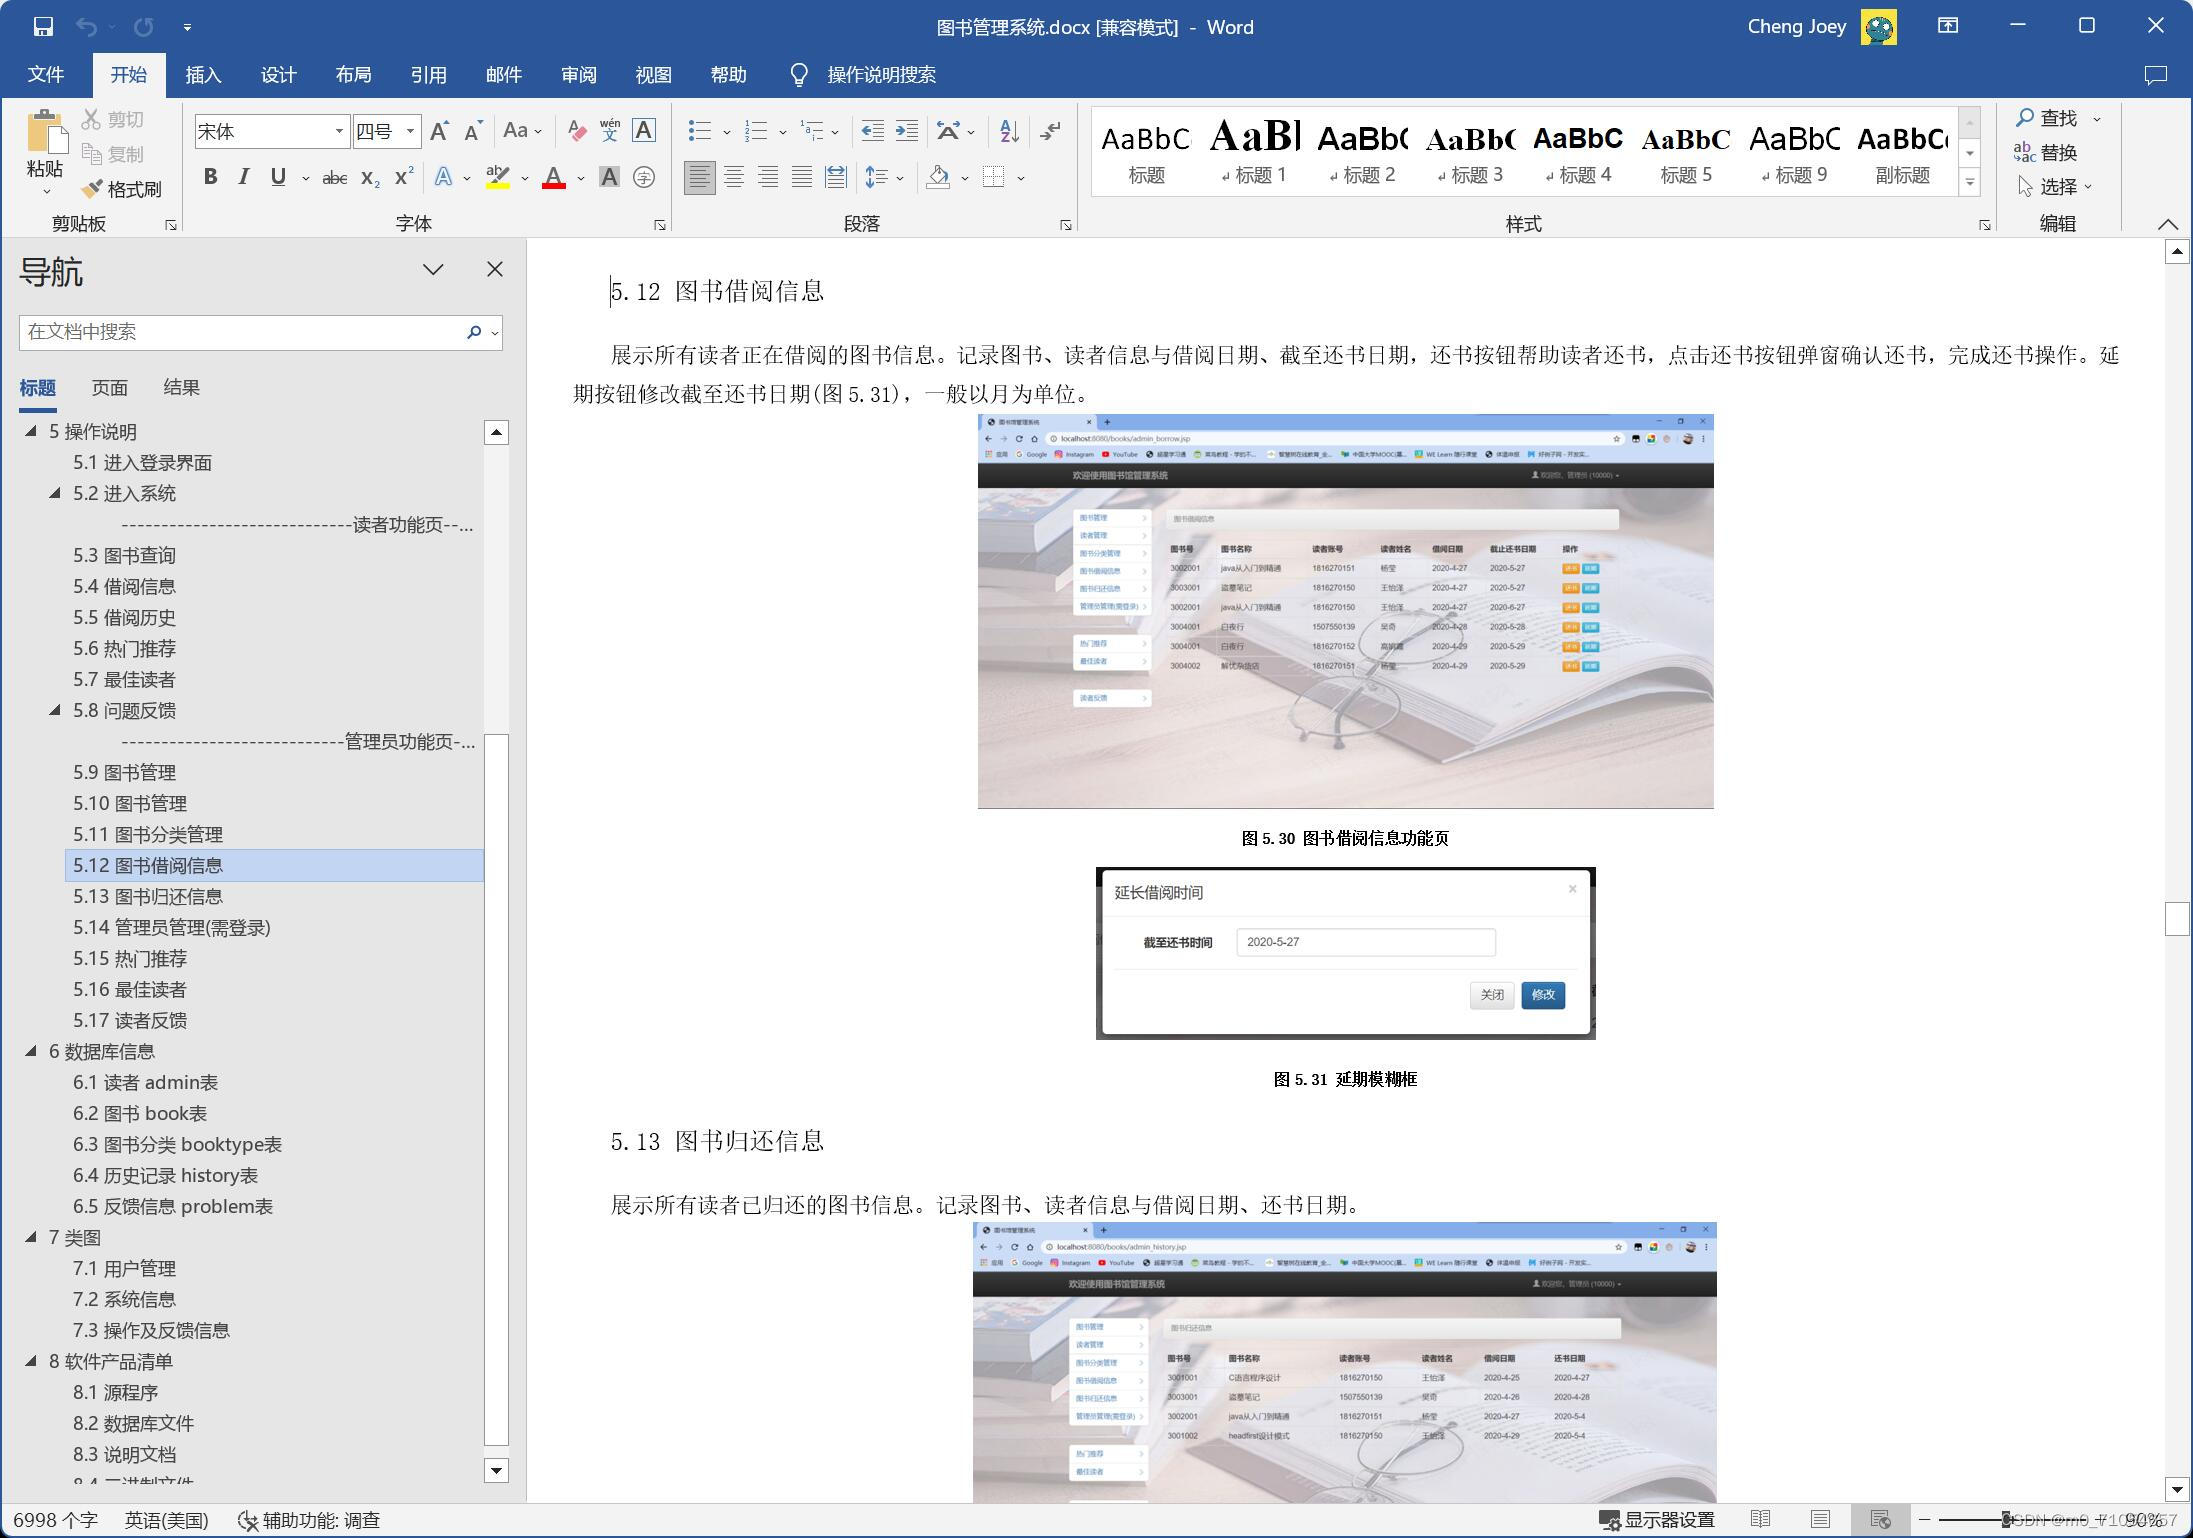
Task: Click the Format Painter brush icon
Action: pyautogui.click(x=93, y=189)
